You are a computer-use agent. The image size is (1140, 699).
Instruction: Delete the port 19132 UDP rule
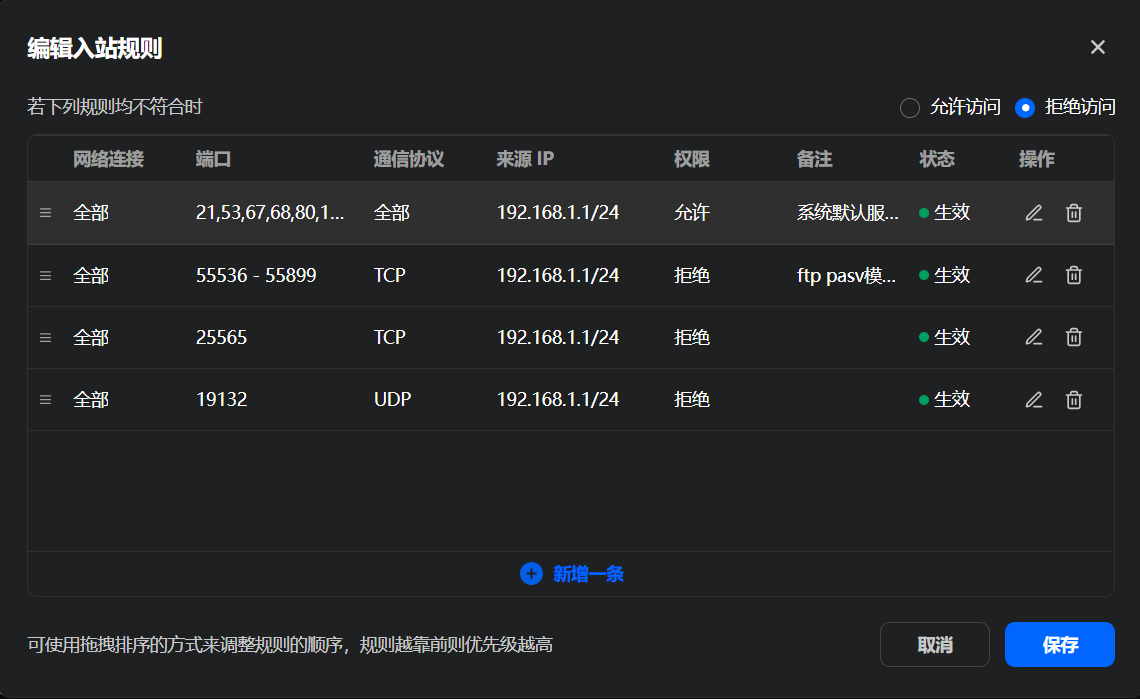(1074, 400)
